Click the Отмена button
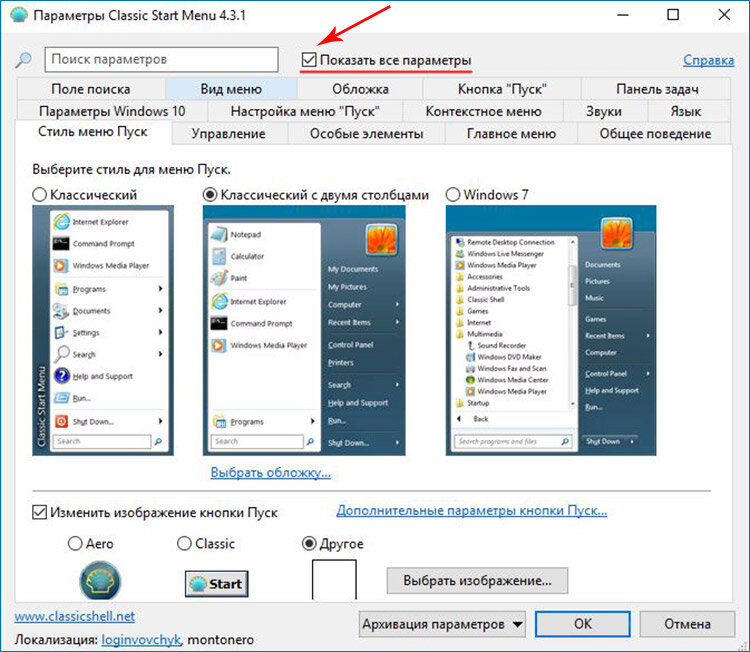 [x=687, y=624]
